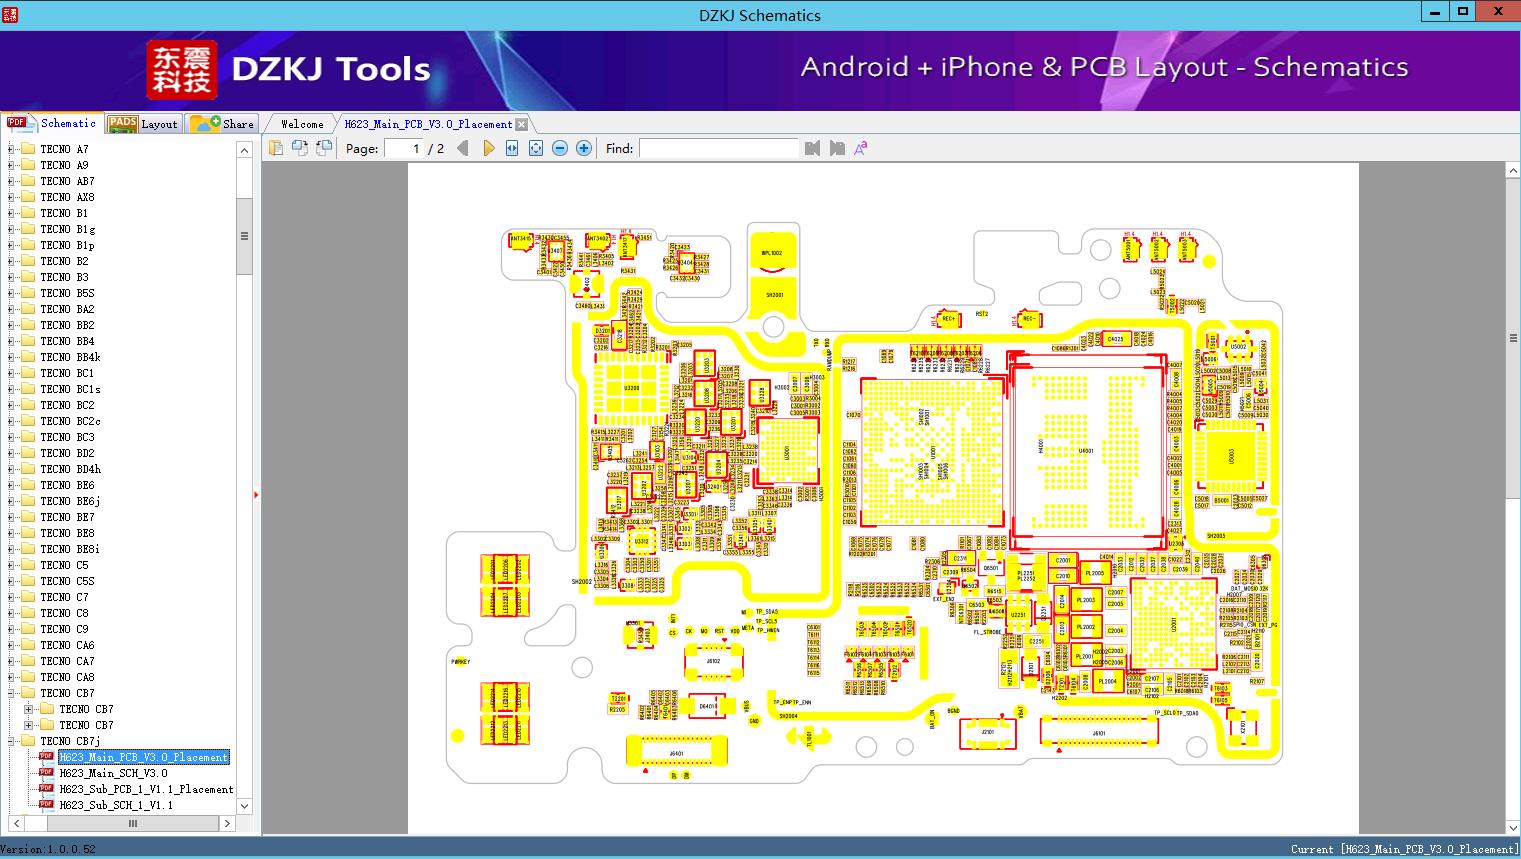Click the tree panel scroll up arrow
Image resolution: width=1521 pixels, height=859 pixels.
pyautogui.click(x=244, y=150)
